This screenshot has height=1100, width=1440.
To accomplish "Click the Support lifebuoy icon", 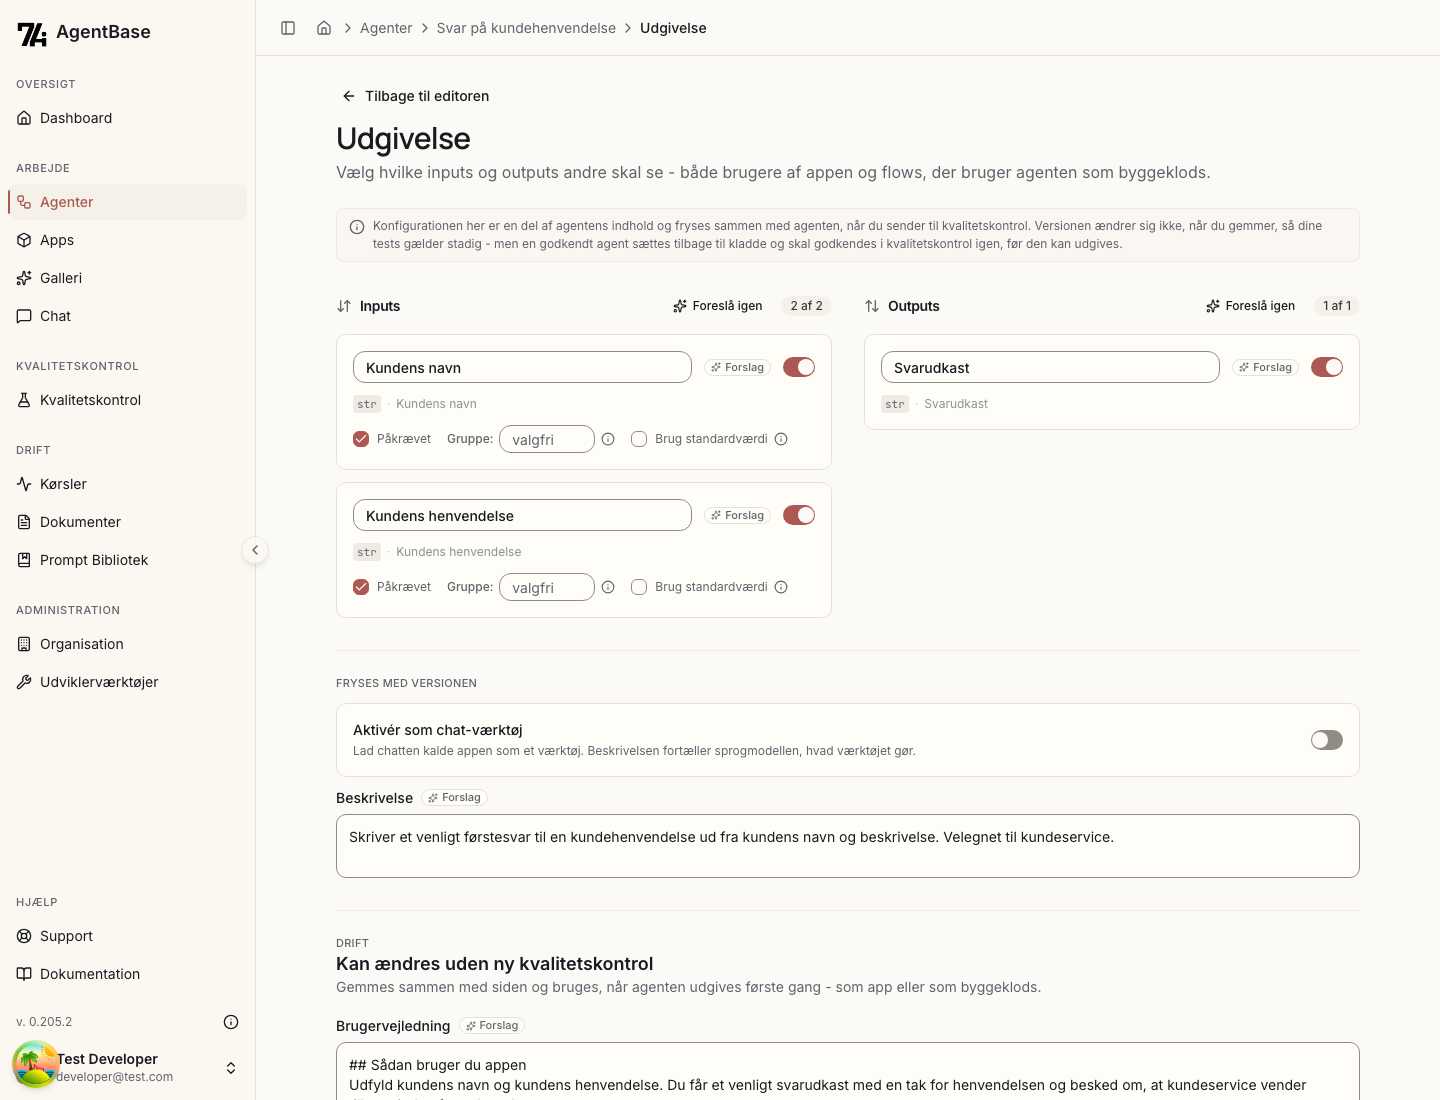I will 24,936.
